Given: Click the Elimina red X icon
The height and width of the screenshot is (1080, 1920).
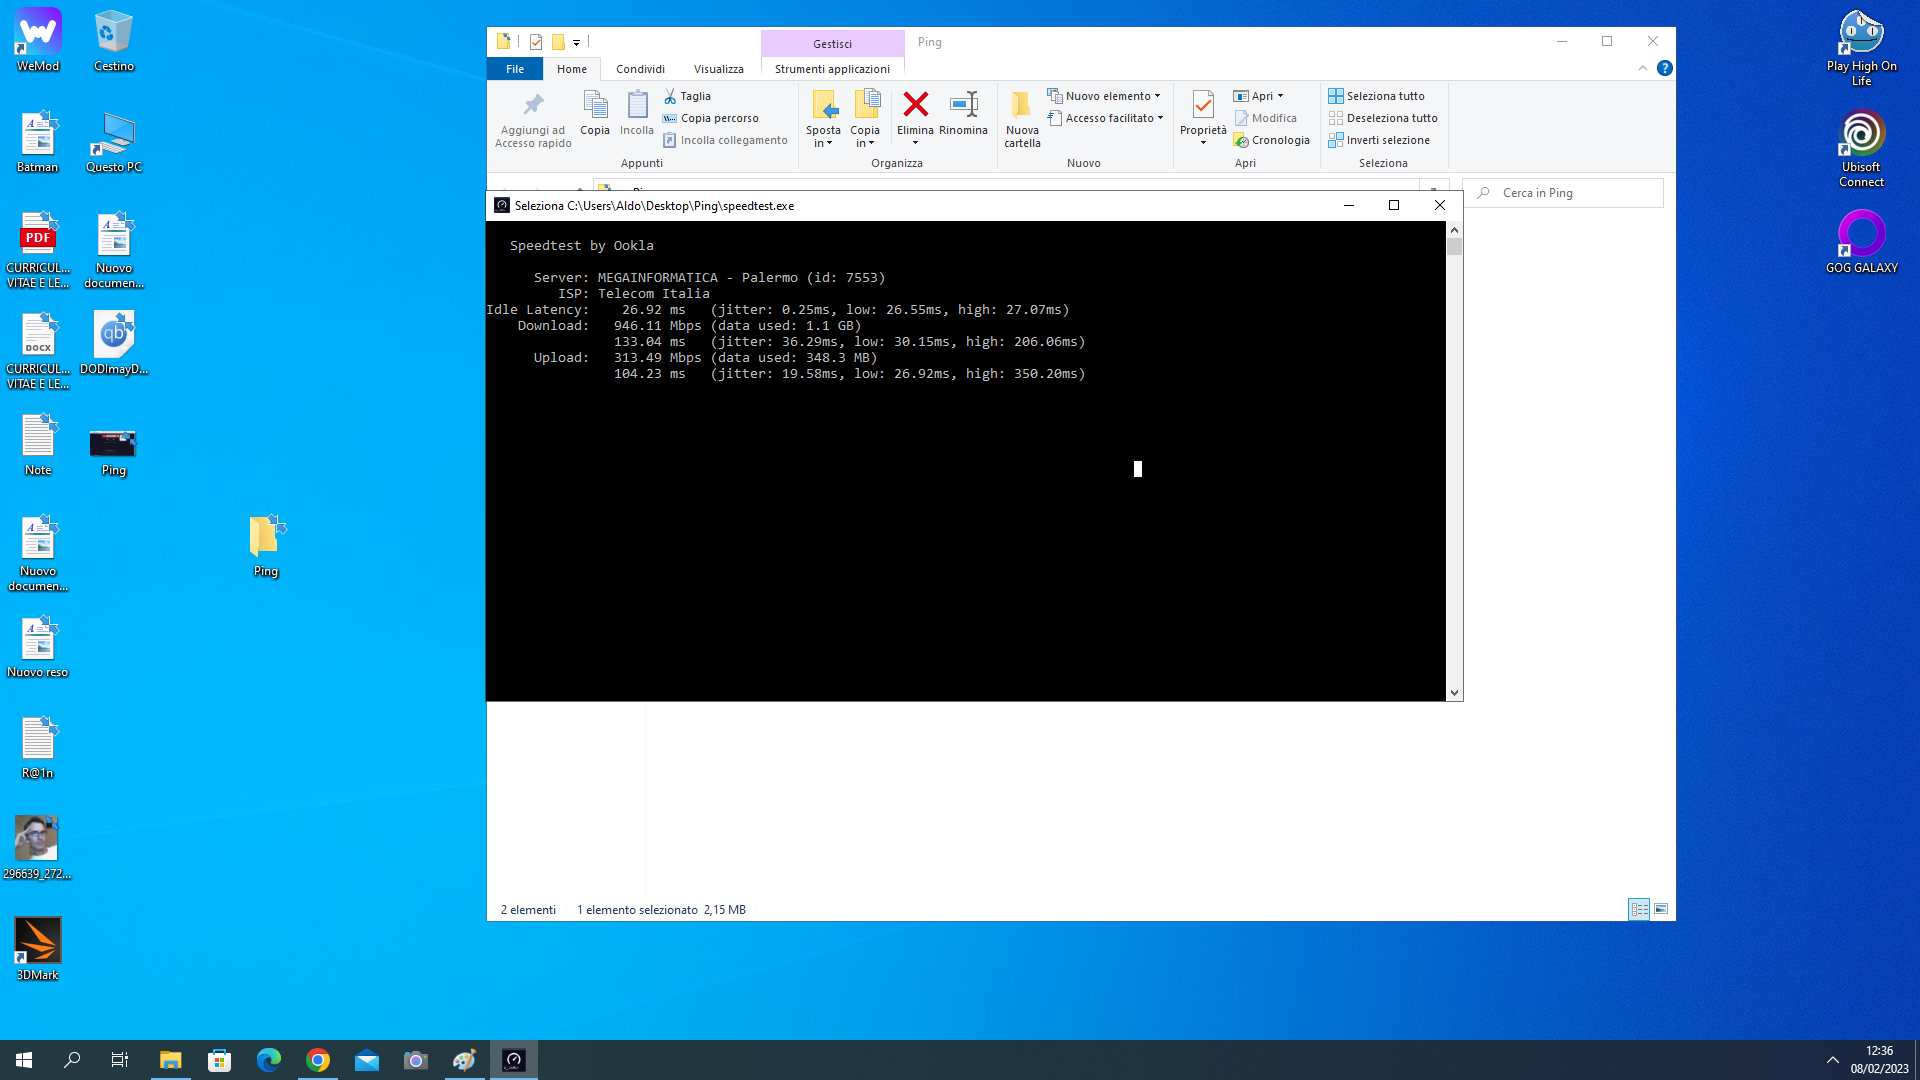Looking at the screenshot, I should pos(915,105).
